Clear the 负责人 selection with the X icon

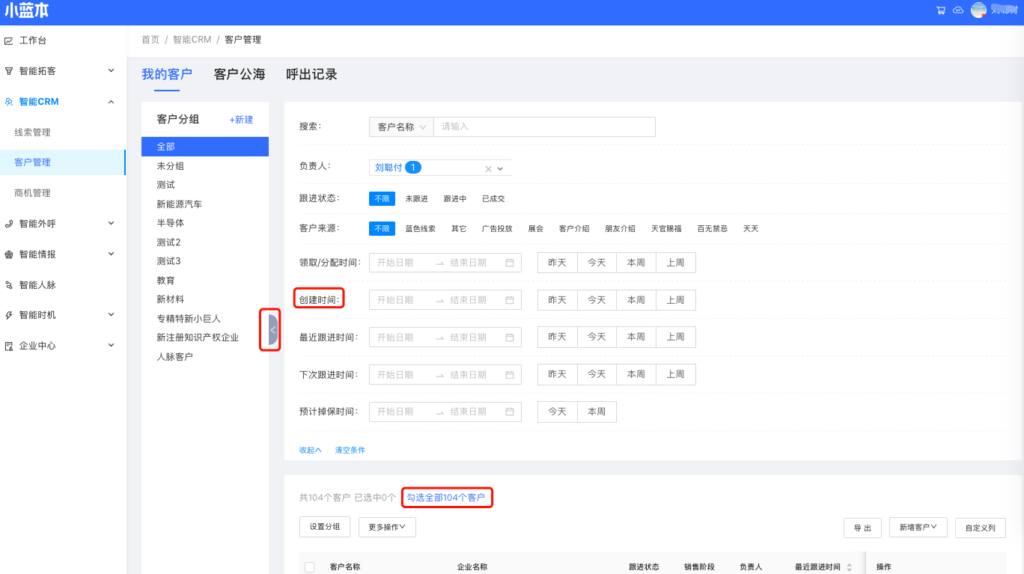(488, 168)
